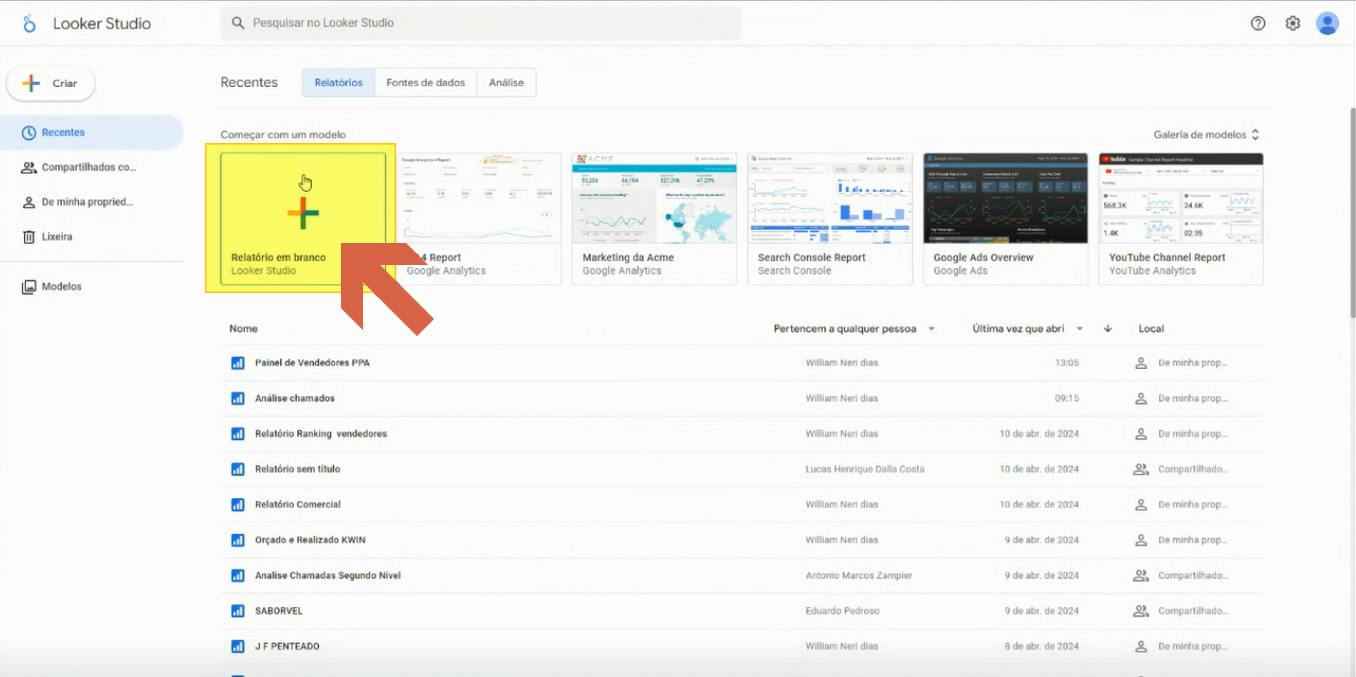Screen dimensions: 1356x677
Task: Click report icon beside Análise chamados
Action: [238, 398]
